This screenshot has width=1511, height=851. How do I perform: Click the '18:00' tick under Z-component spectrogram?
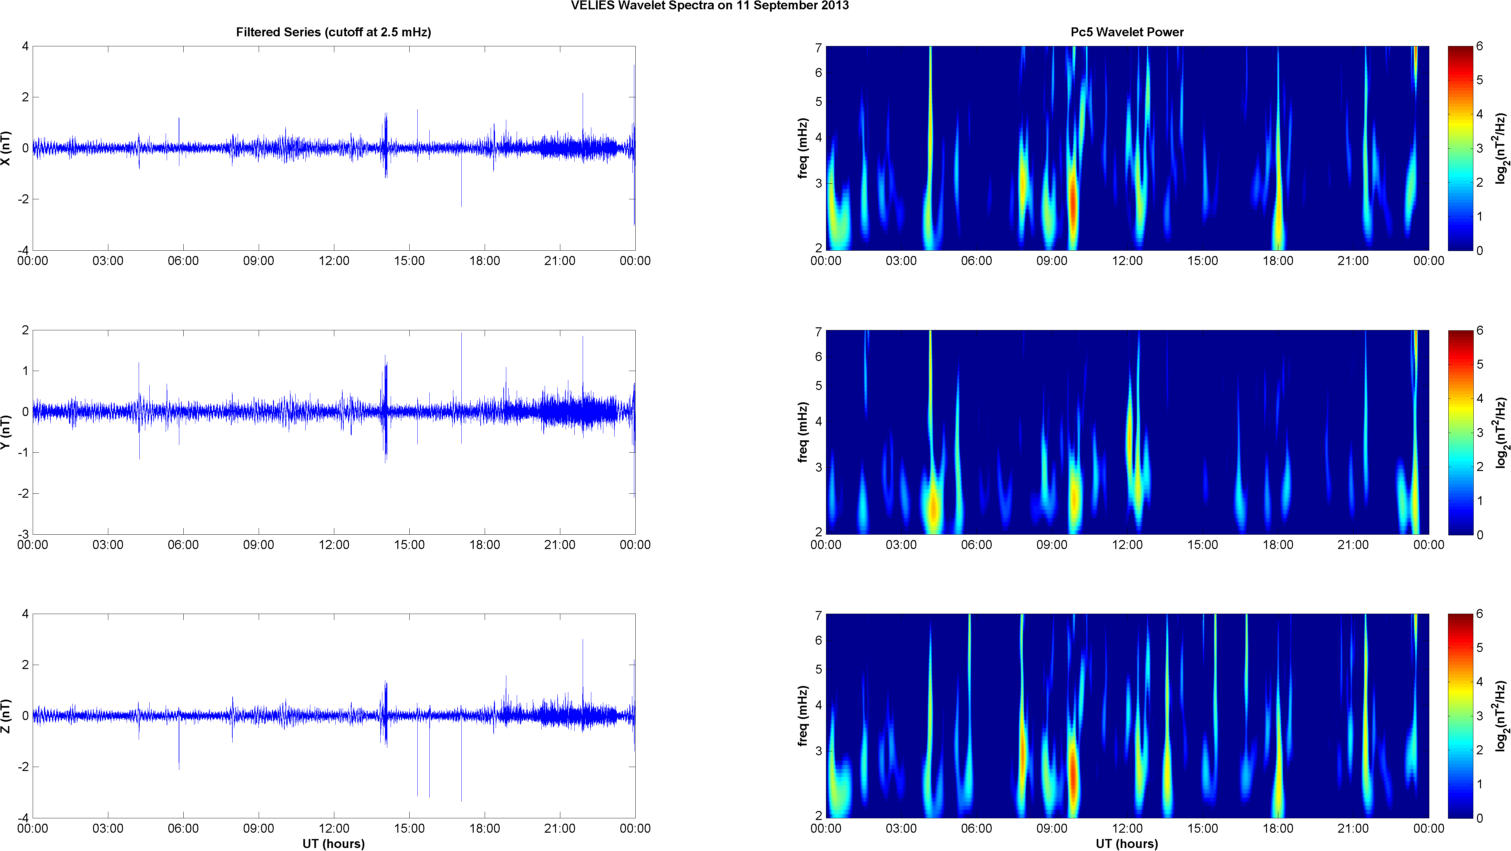pos(1278,829)
